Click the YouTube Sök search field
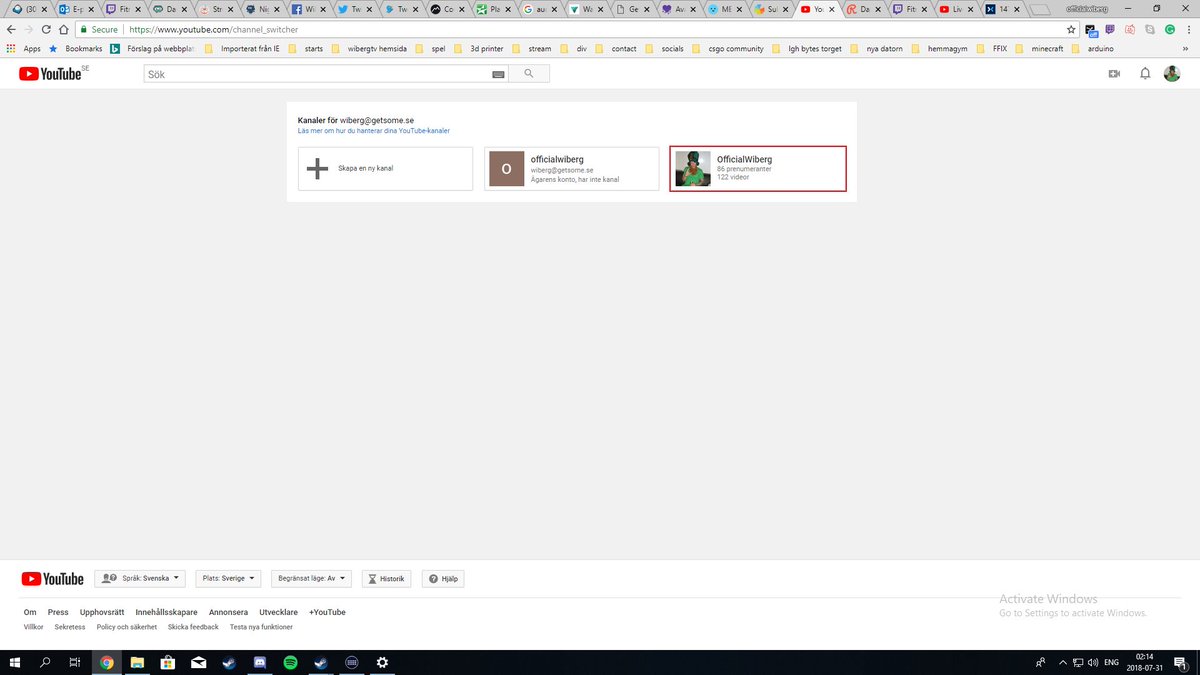The width and height of the screenshot is (1200, 675). pyautogui.click(x=325, y=74)
